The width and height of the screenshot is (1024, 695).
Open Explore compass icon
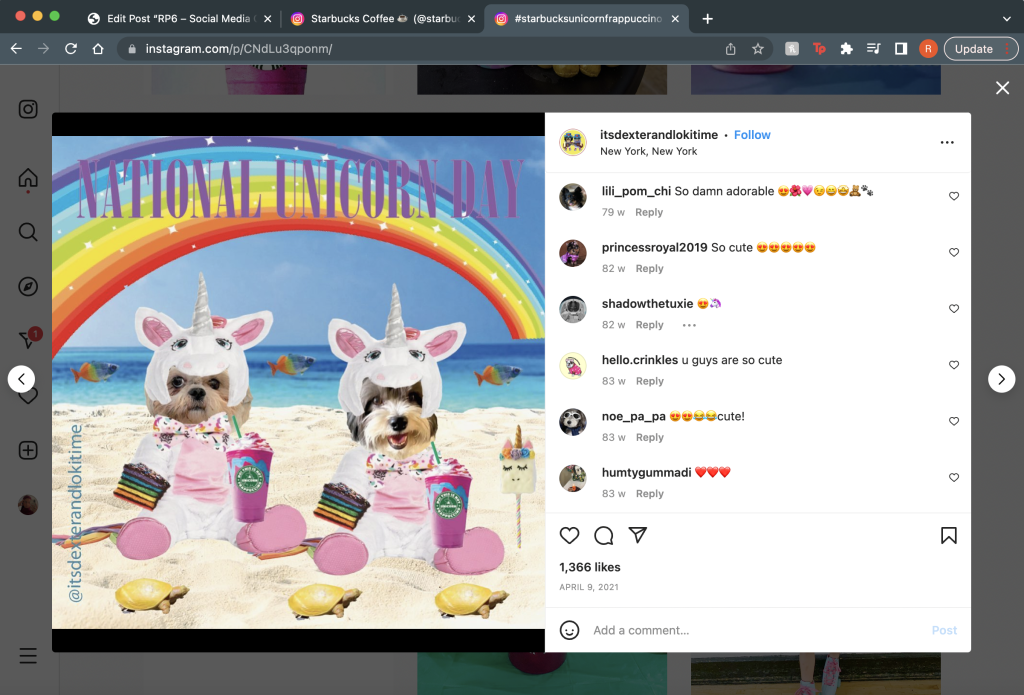click(x=28, y=286)
